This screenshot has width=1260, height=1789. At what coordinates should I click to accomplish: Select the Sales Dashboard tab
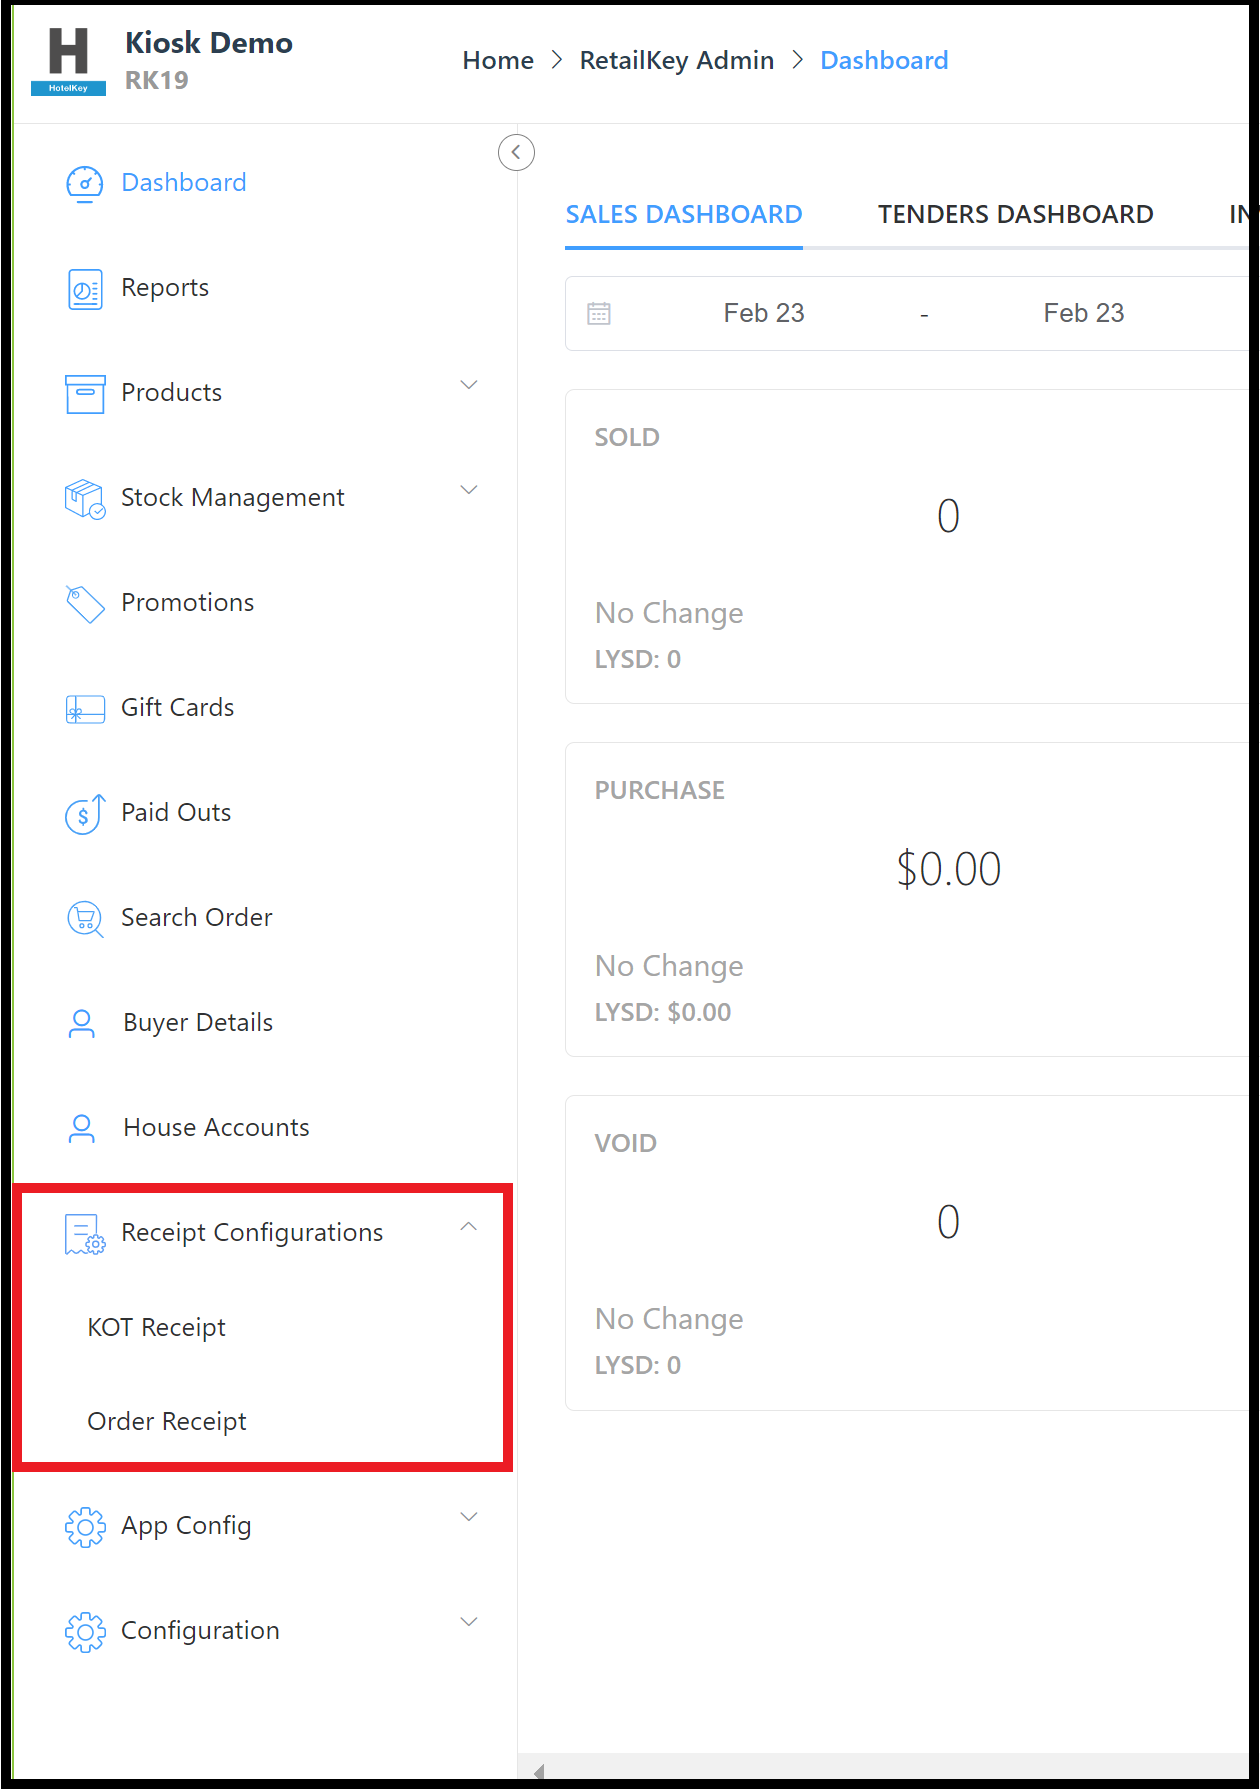coord(684,214)
